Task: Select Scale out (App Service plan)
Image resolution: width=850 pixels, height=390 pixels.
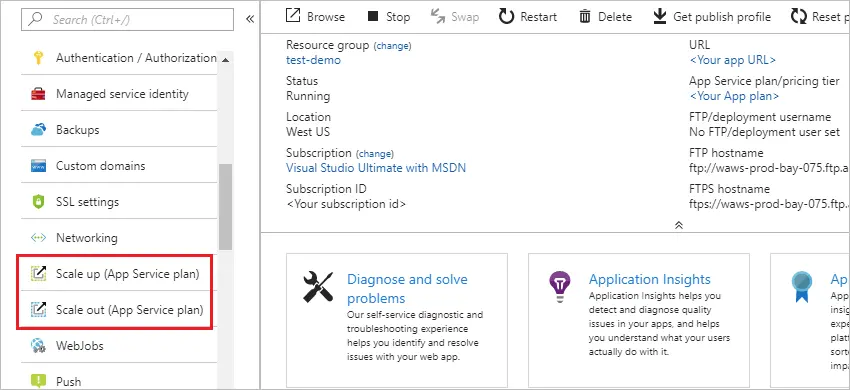Action: click(x=114, y=310)
